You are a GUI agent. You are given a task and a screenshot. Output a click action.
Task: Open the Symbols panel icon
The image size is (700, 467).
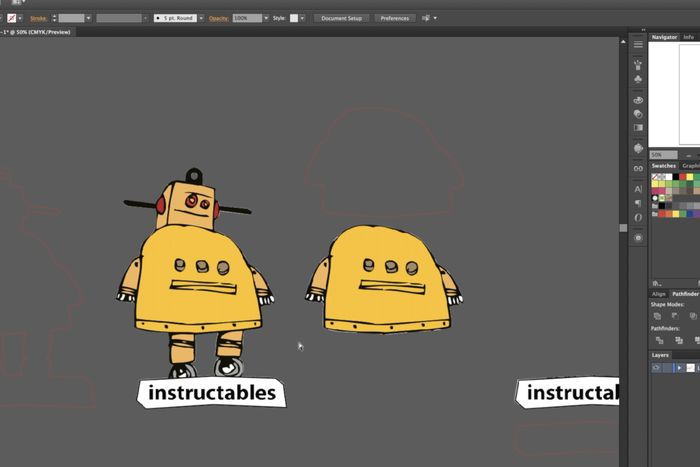pos(638,78)
